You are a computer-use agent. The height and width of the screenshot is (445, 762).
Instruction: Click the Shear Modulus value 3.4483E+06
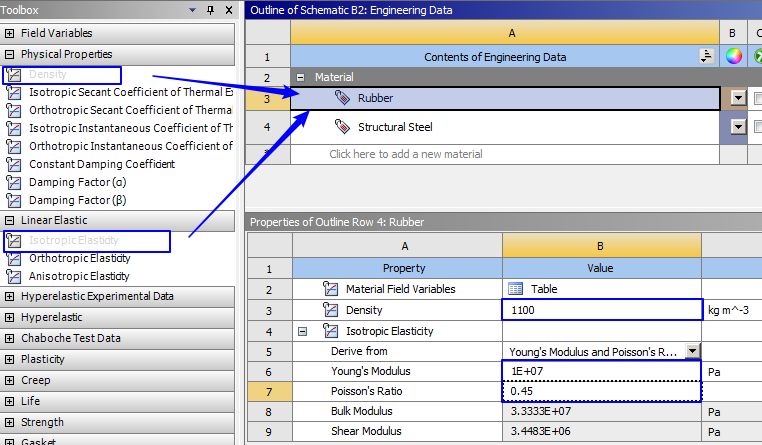pyautogui.click(x=602, y=431)
